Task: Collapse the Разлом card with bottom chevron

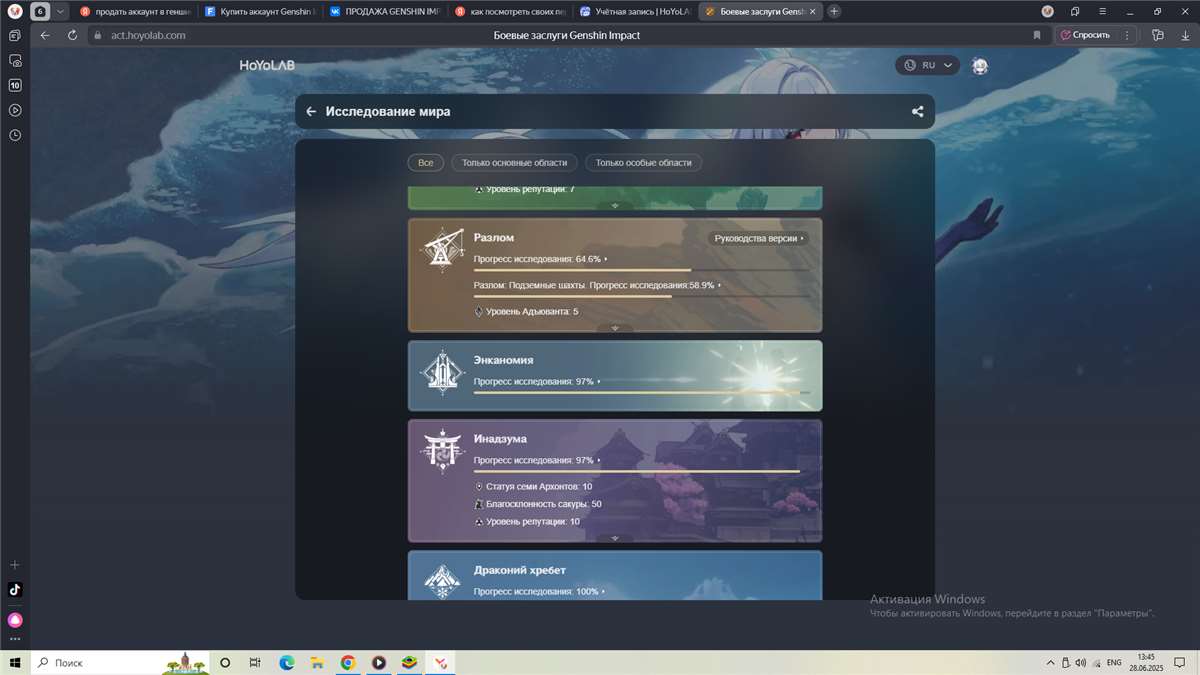Action: pos(615,328)
